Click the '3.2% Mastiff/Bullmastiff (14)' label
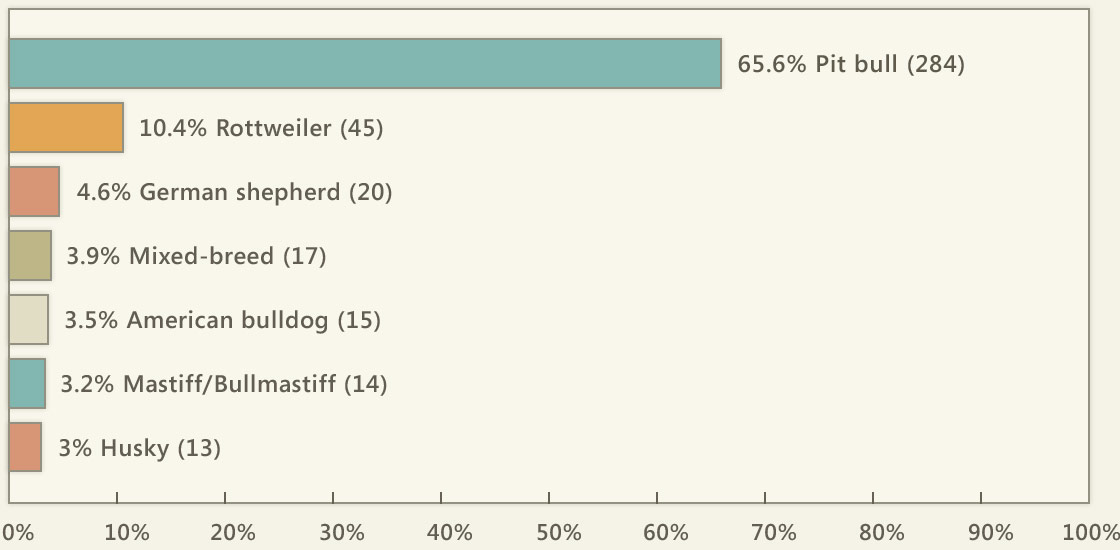This screenshot has height=550, width=1120. pyautogui.click(x=224, y=384)
